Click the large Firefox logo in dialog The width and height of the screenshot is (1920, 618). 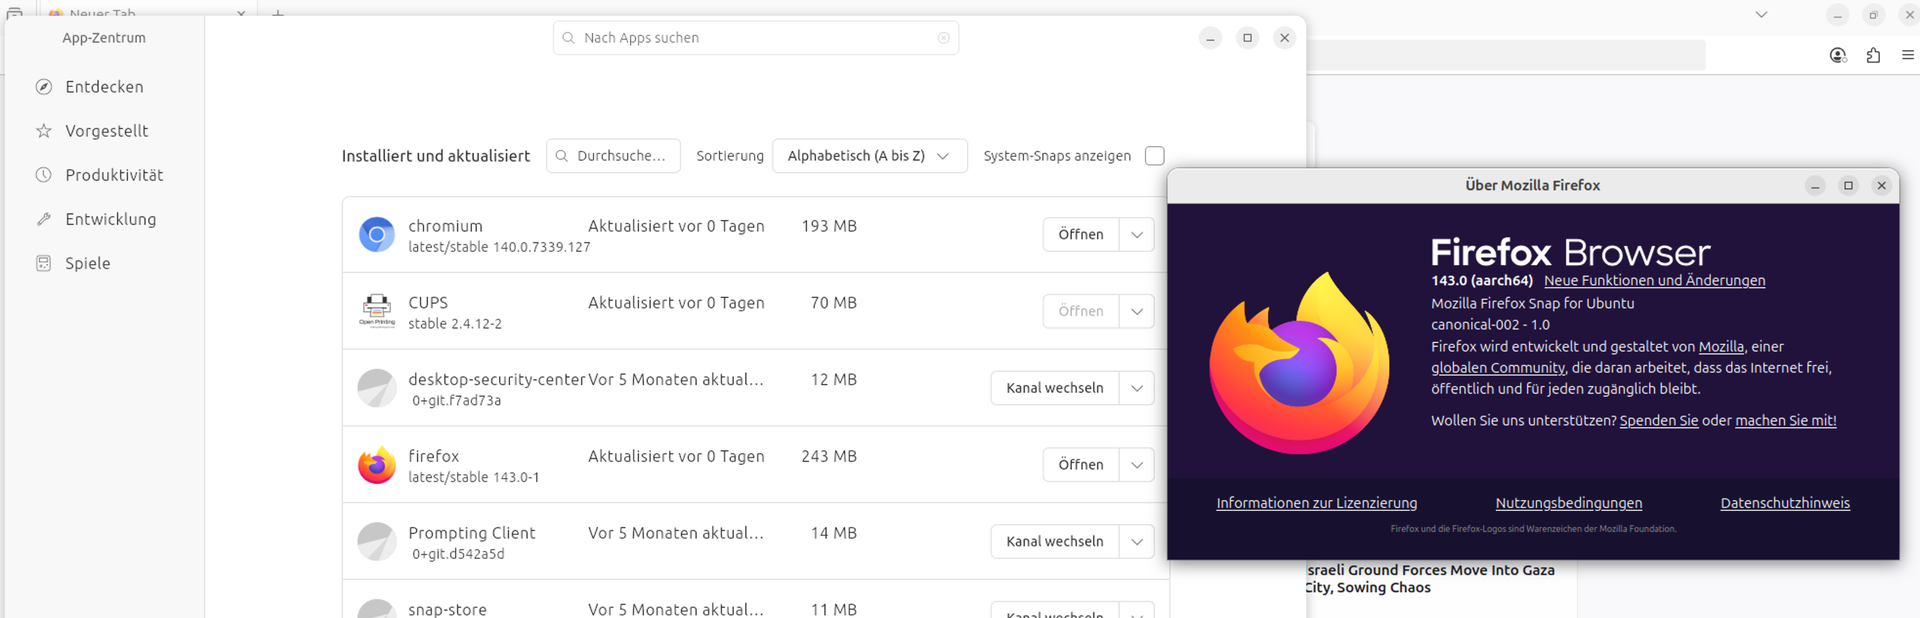pyautogui.click(x=1299, y=362)
